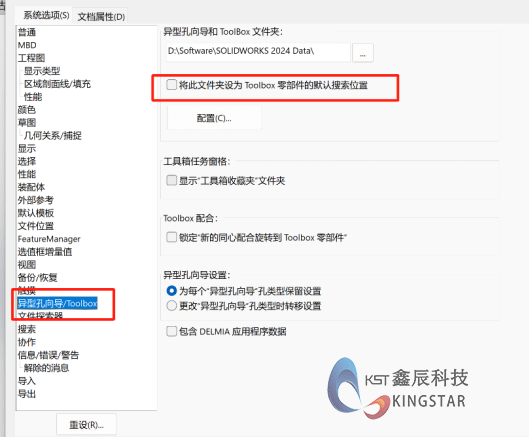Select 信息/错误/警告 in the list
The width and height of the screenshot is (529, 437).
49,355
